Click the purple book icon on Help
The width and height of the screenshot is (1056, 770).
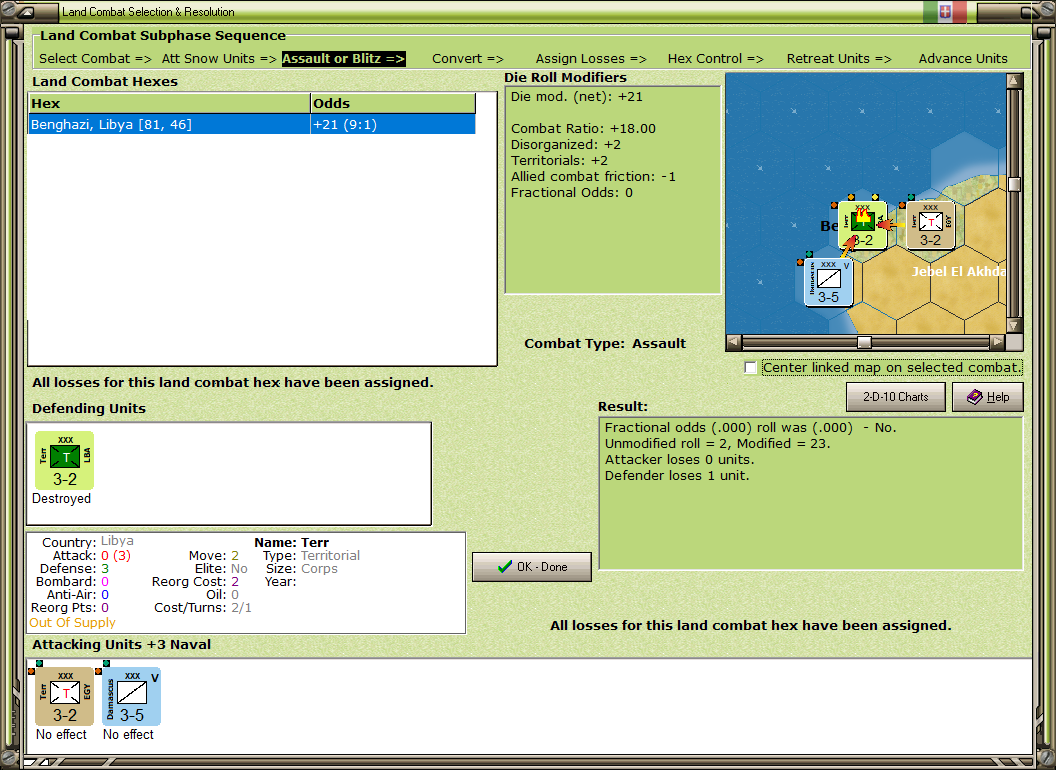tap(974, 397)
